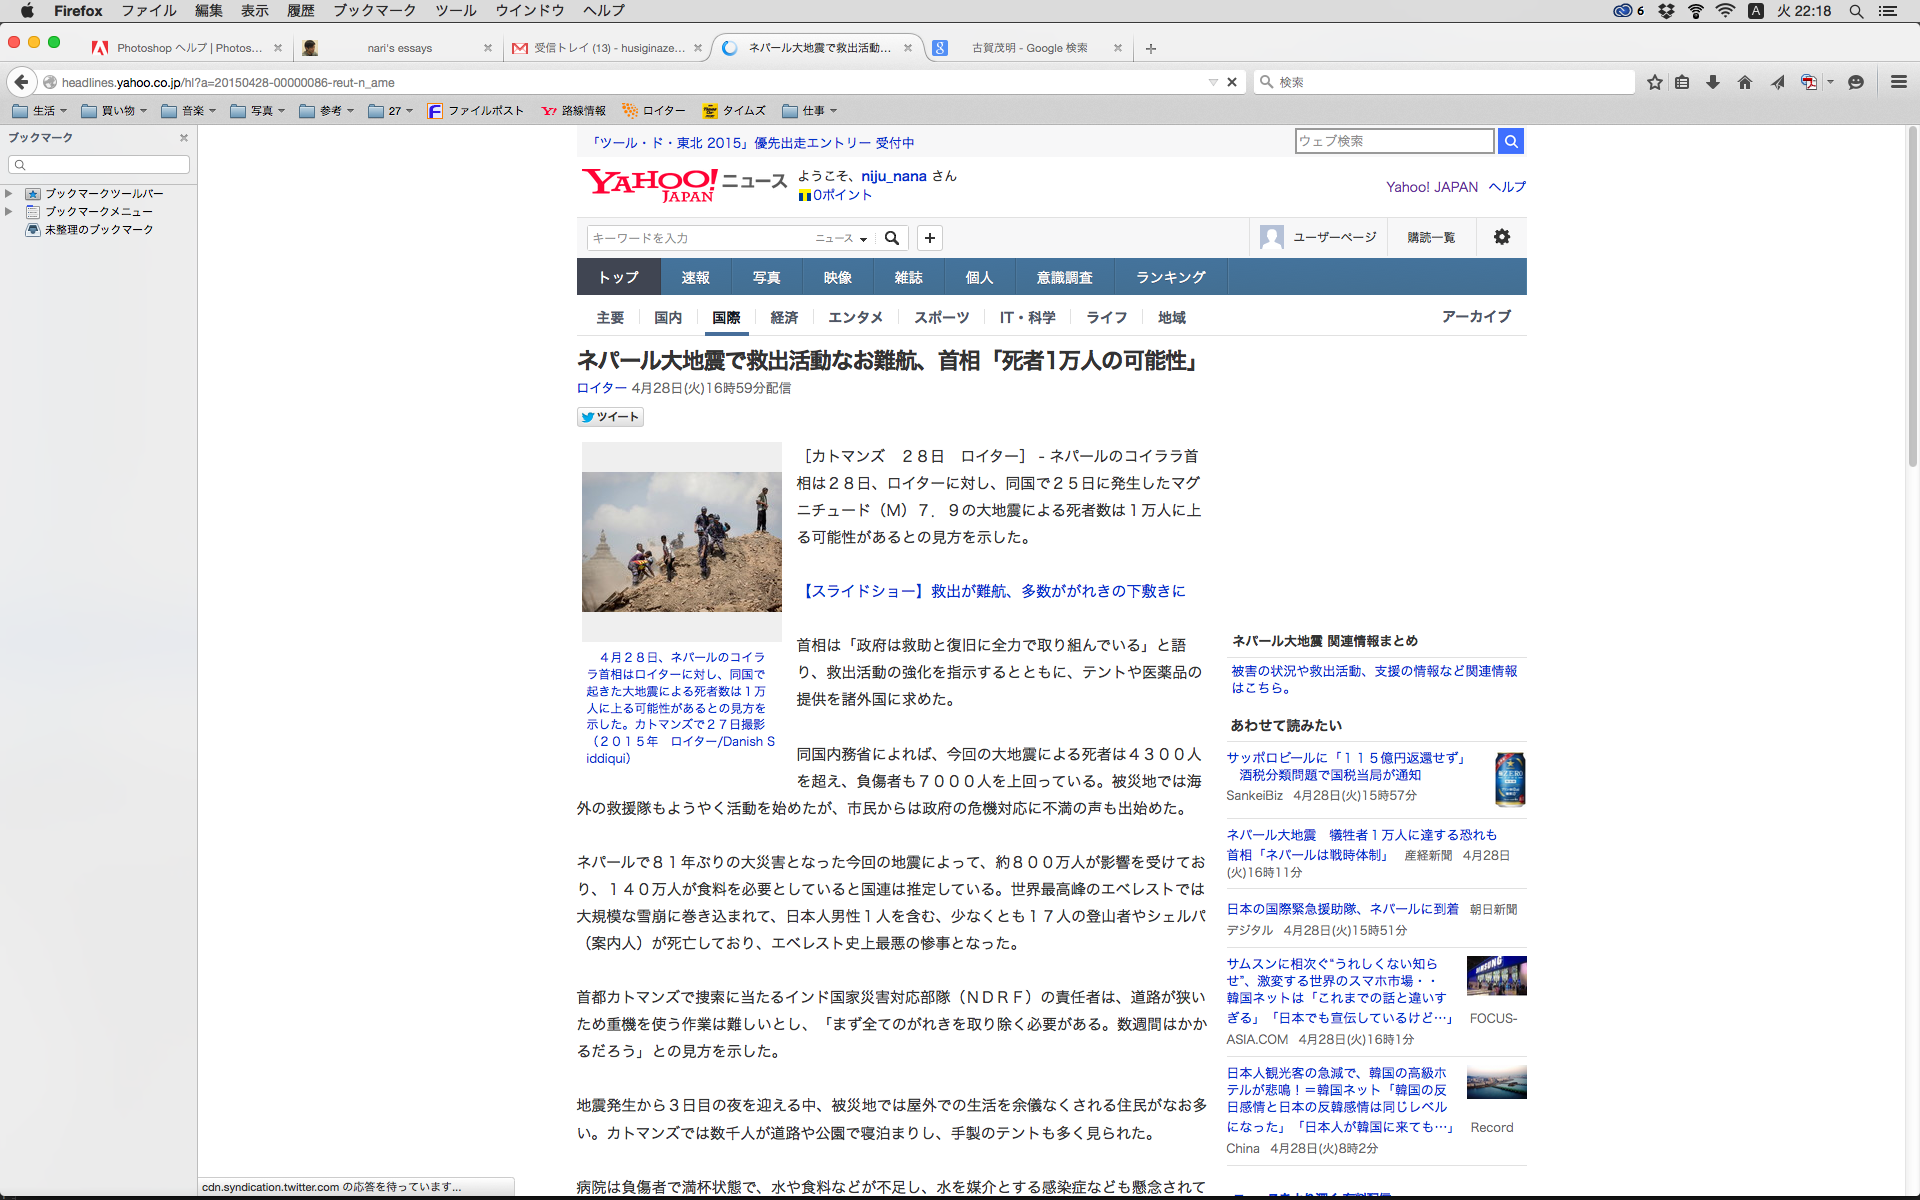Screen dimensions: 1920x1200
Task: Click Yahoo settings gear icon
Action: (1501, 237)
